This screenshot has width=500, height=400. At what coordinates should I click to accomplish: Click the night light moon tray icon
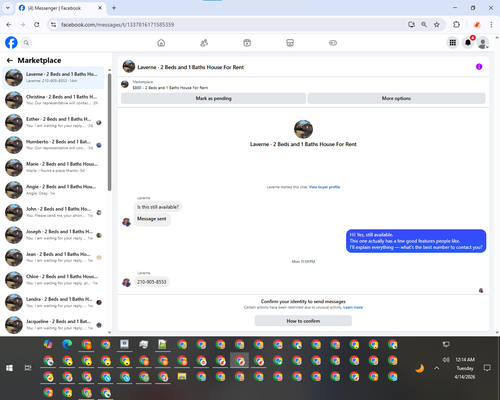[x=419, y=368]
